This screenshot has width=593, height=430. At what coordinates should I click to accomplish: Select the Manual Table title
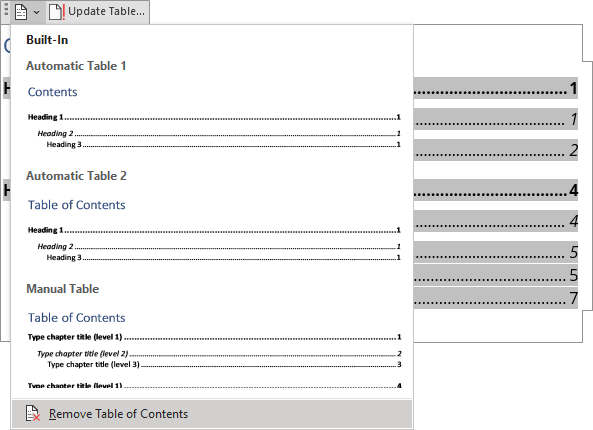coord(63,289)
